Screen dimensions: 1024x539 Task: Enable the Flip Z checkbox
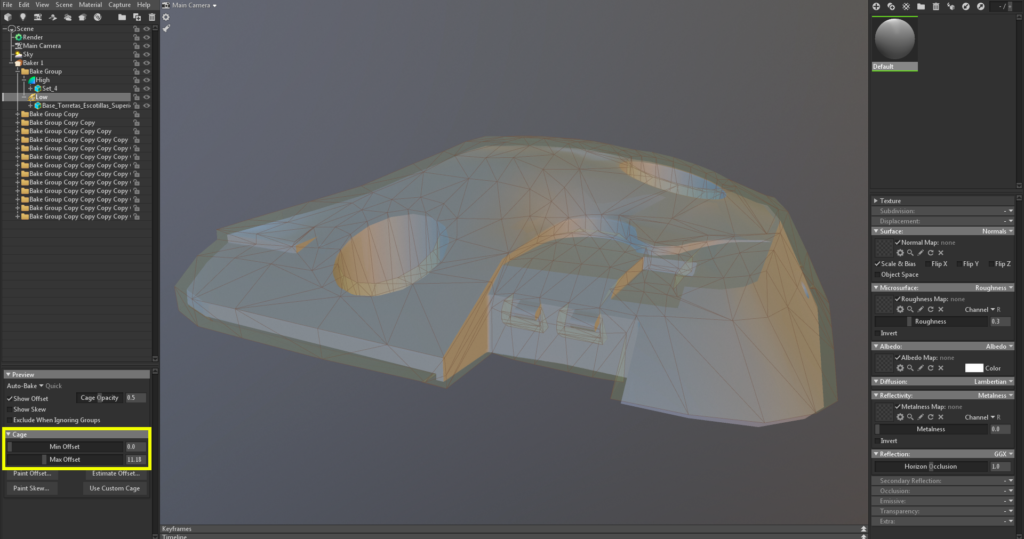click(x=991, y=264)
